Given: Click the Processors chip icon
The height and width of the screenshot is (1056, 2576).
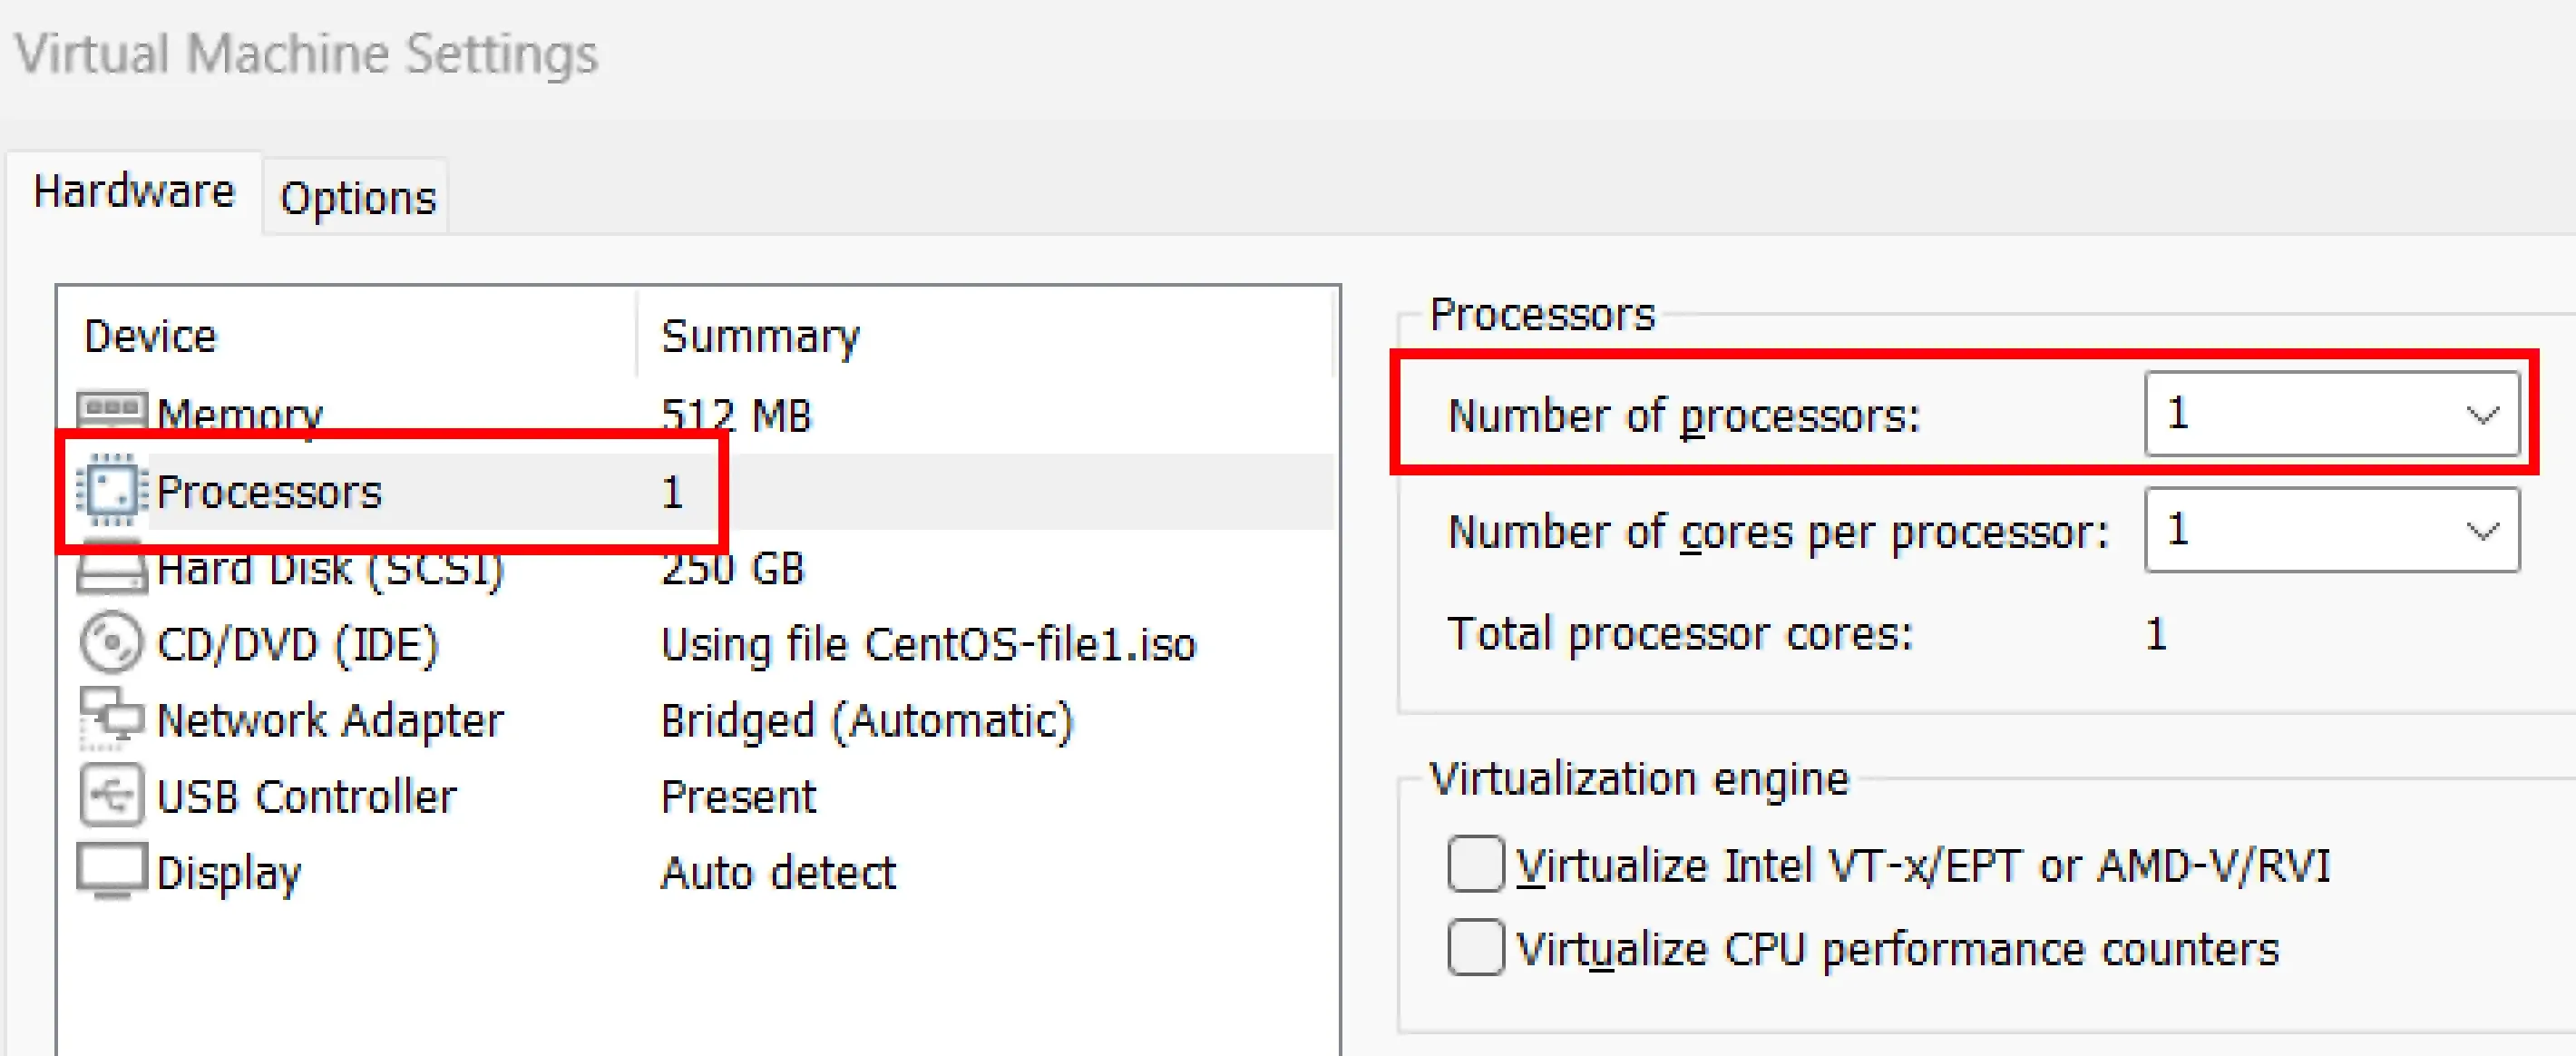Looking at the screenshot, I should pos(112,491).
